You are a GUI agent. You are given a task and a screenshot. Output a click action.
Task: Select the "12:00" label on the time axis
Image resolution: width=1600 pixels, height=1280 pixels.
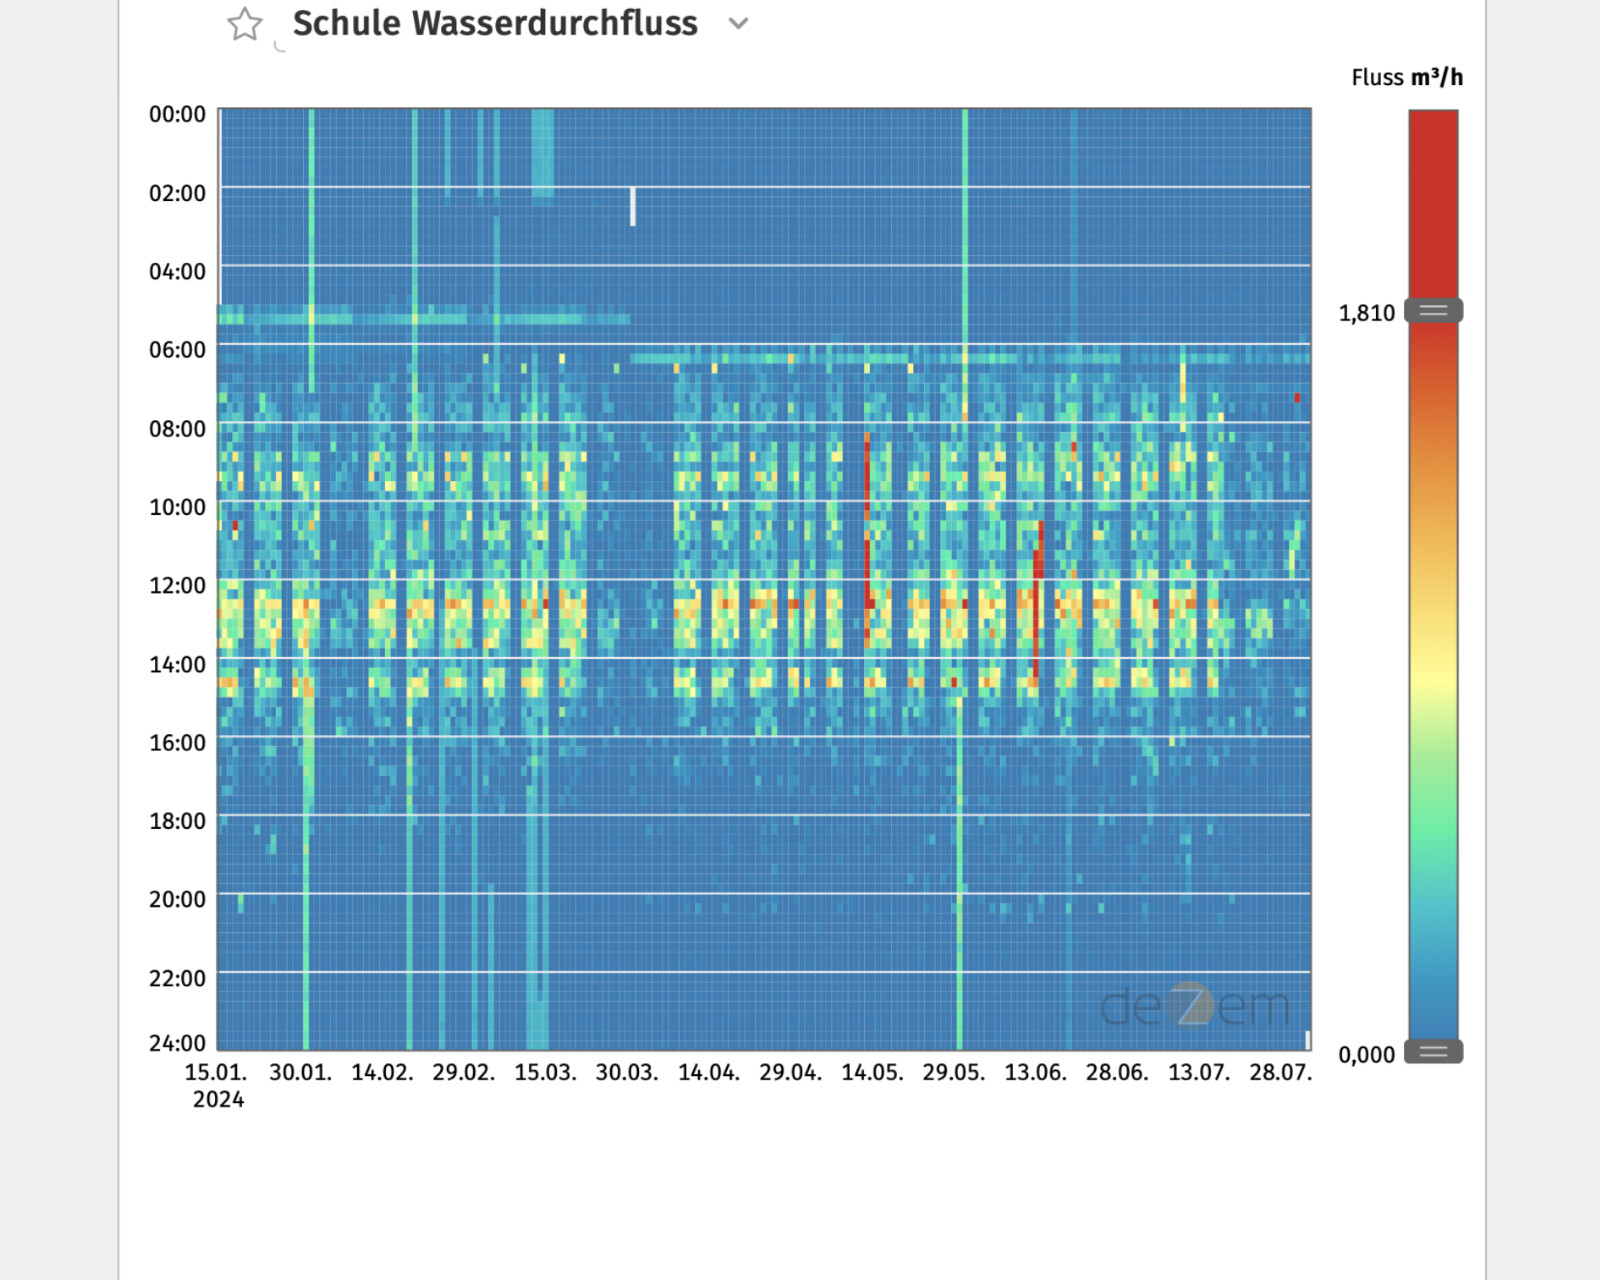178,585
